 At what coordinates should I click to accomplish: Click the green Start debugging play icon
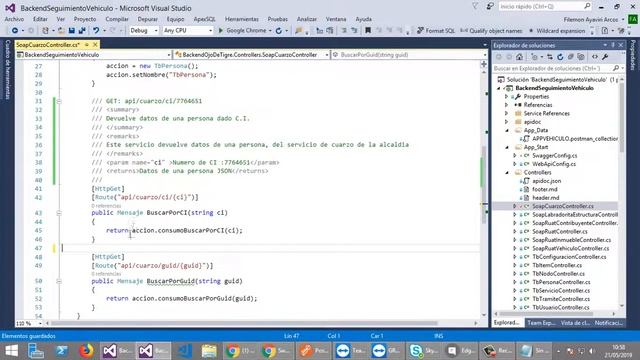tap(221, 31)
